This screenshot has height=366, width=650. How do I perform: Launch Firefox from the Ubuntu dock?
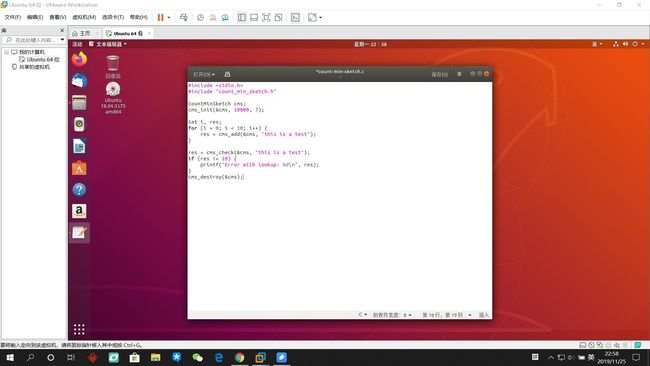pos(79,59)
